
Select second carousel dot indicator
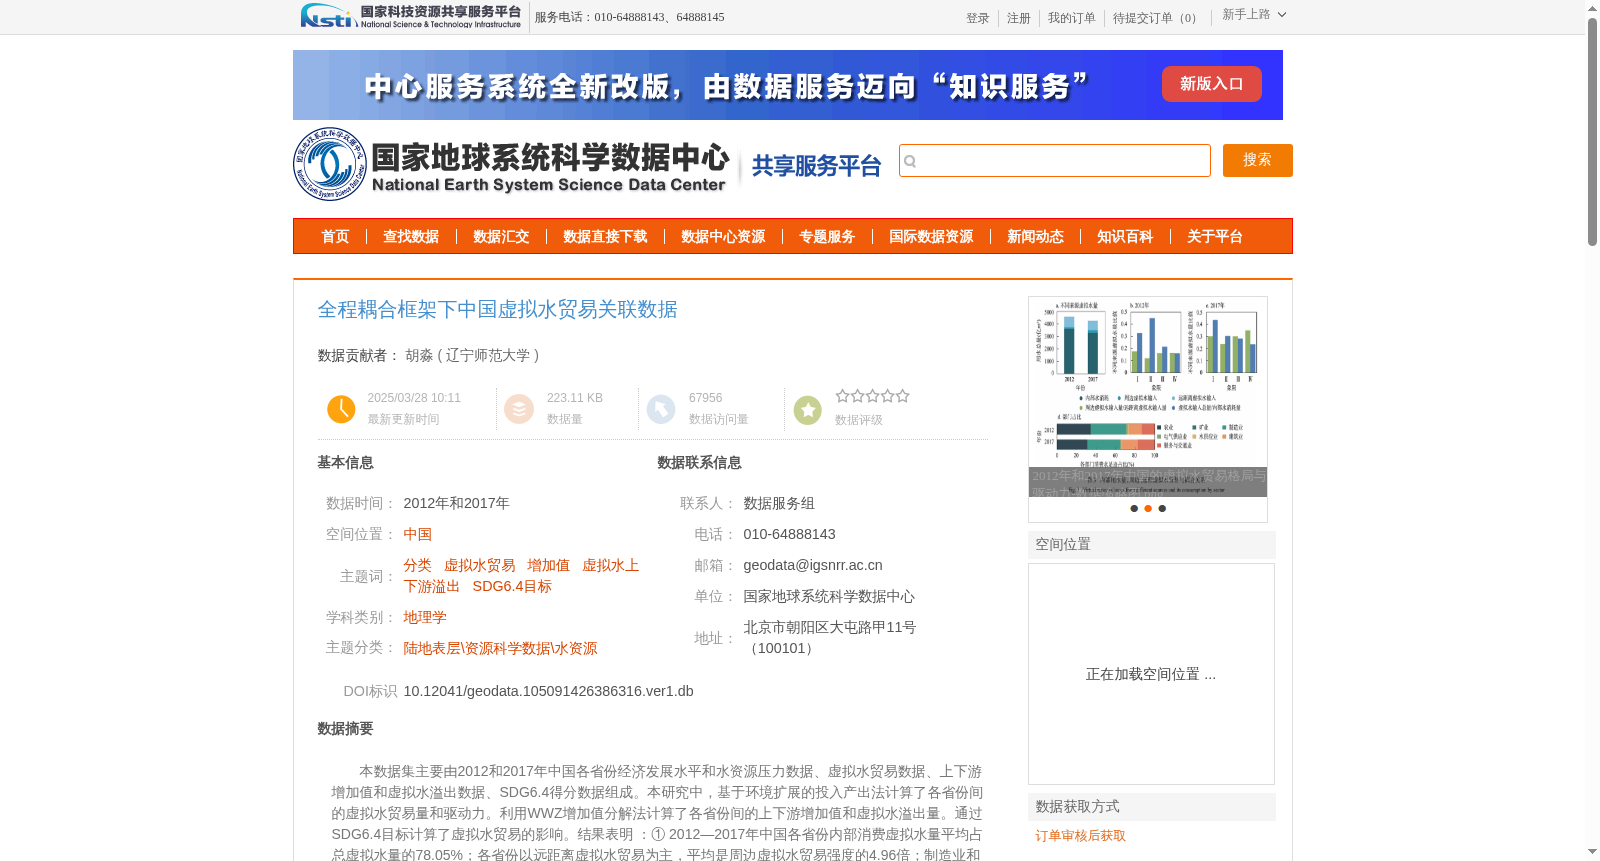pyautogui.click(x=1148, y=509)
